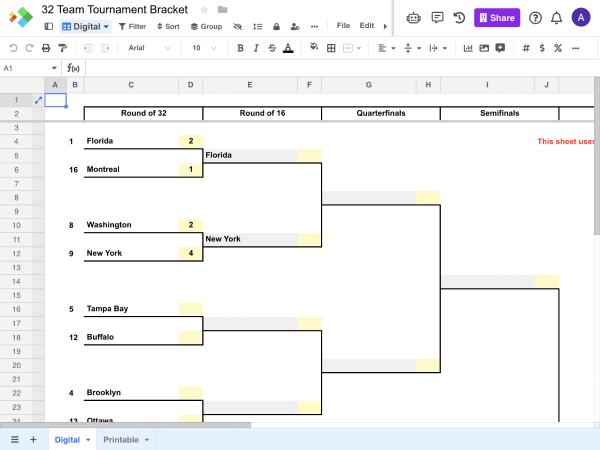600x450 pixels.
Task: Click the vertical scrollbar thumb
Action: pyautogui.click(x=597, y=156)
